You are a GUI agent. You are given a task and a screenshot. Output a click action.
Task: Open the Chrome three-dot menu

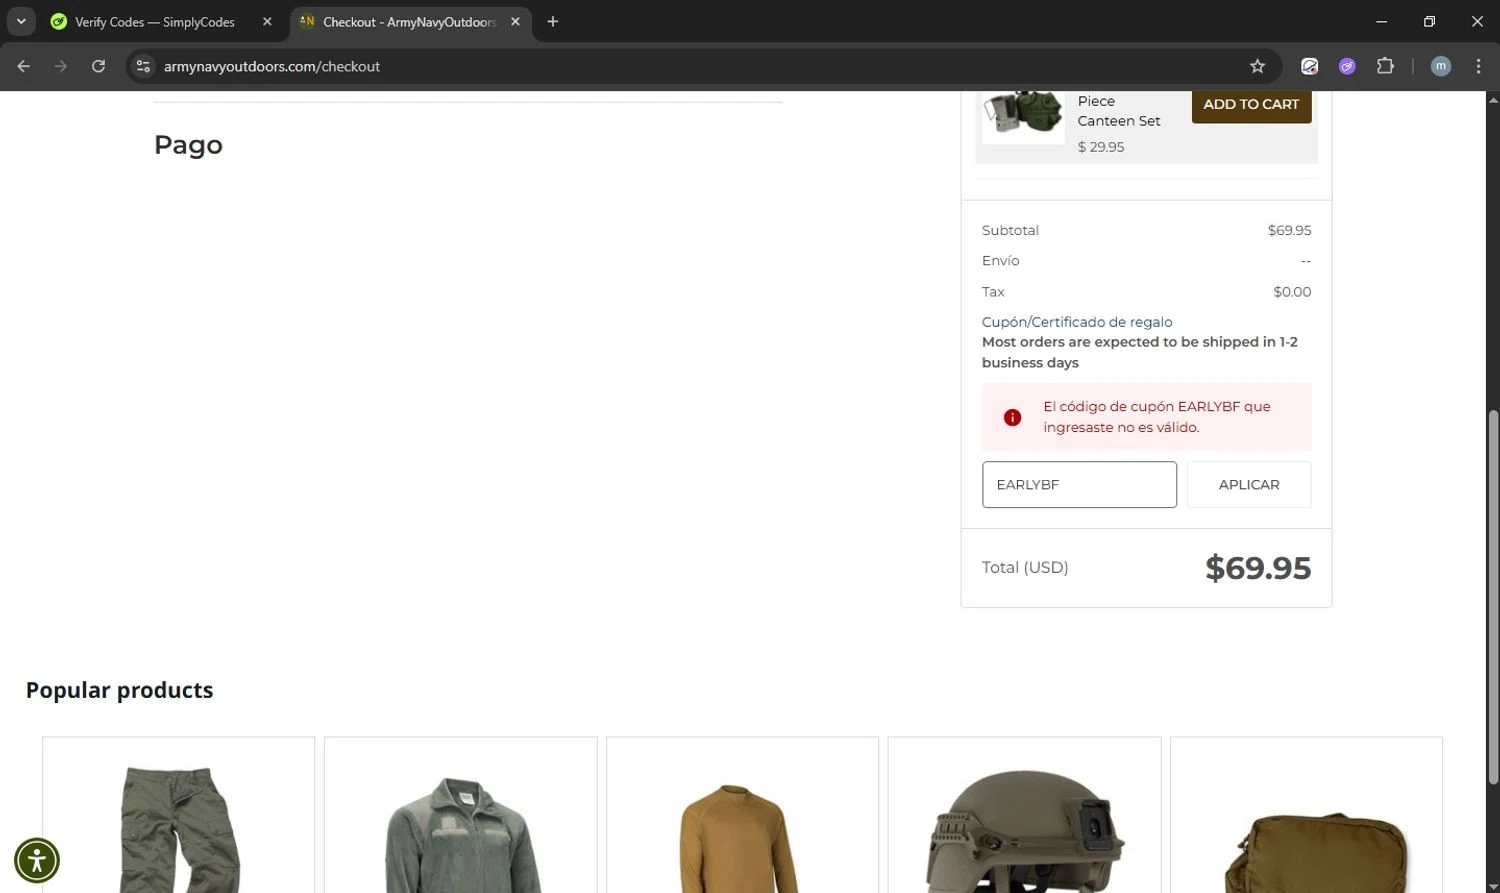[x=1478, y=66]
